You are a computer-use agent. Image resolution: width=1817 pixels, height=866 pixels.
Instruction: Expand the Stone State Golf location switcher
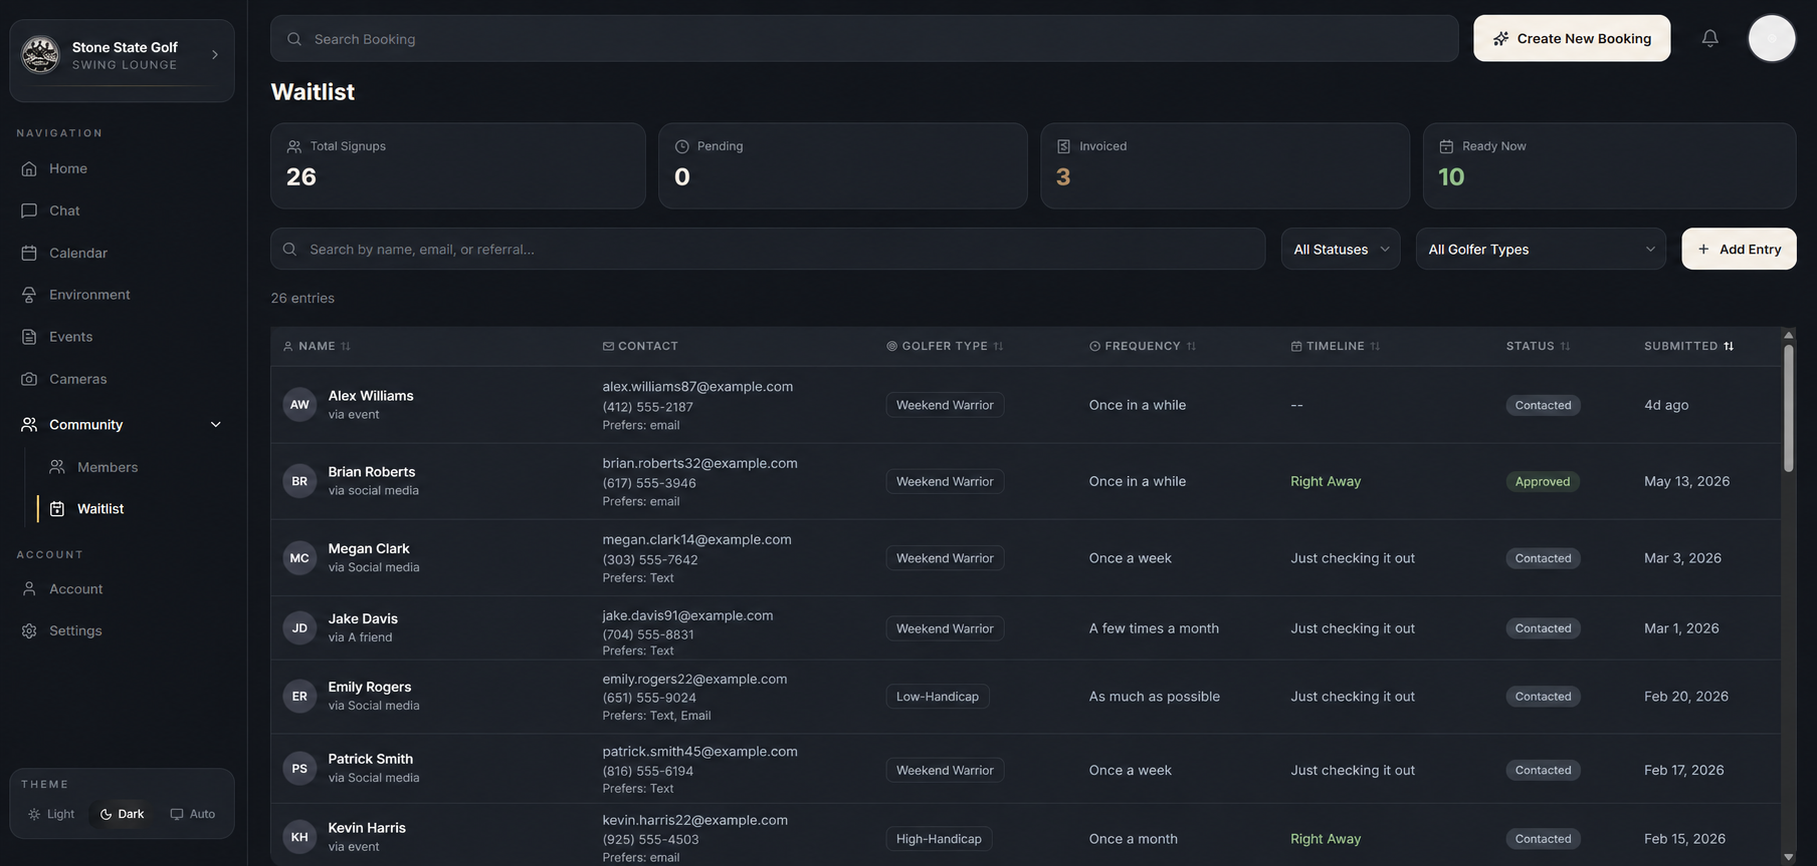215,55
